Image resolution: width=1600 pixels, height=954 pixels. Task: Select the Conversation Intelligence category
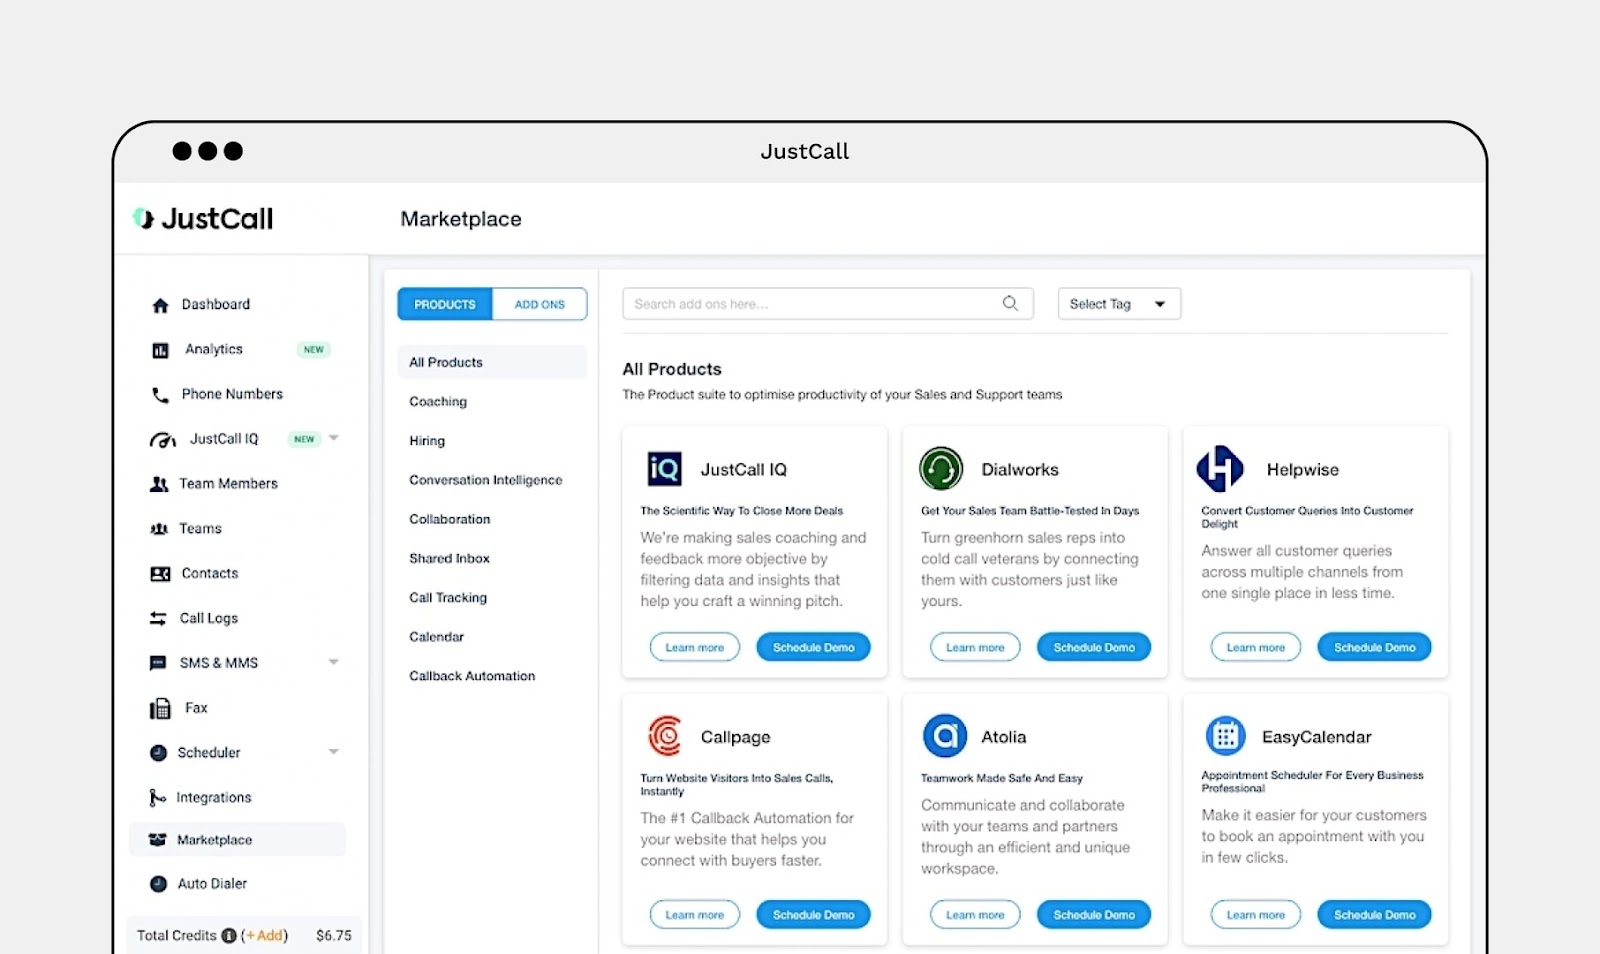485,480
